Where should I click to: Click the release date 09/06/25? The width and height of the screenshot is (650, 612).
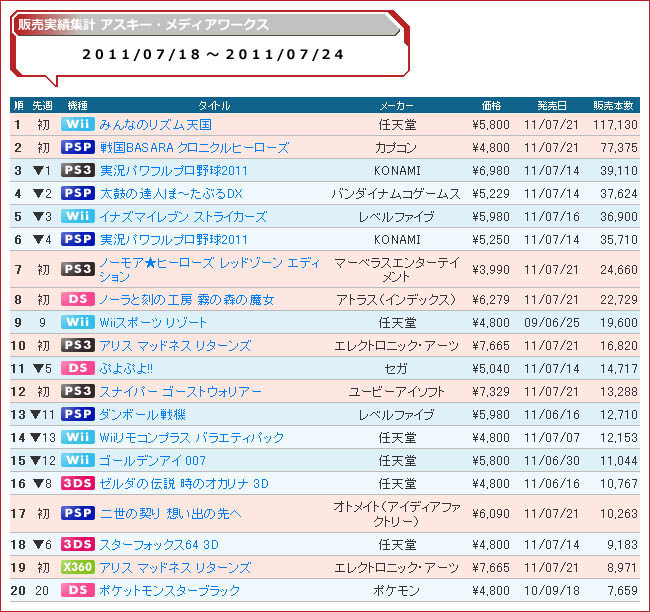[x=552, y=323]
